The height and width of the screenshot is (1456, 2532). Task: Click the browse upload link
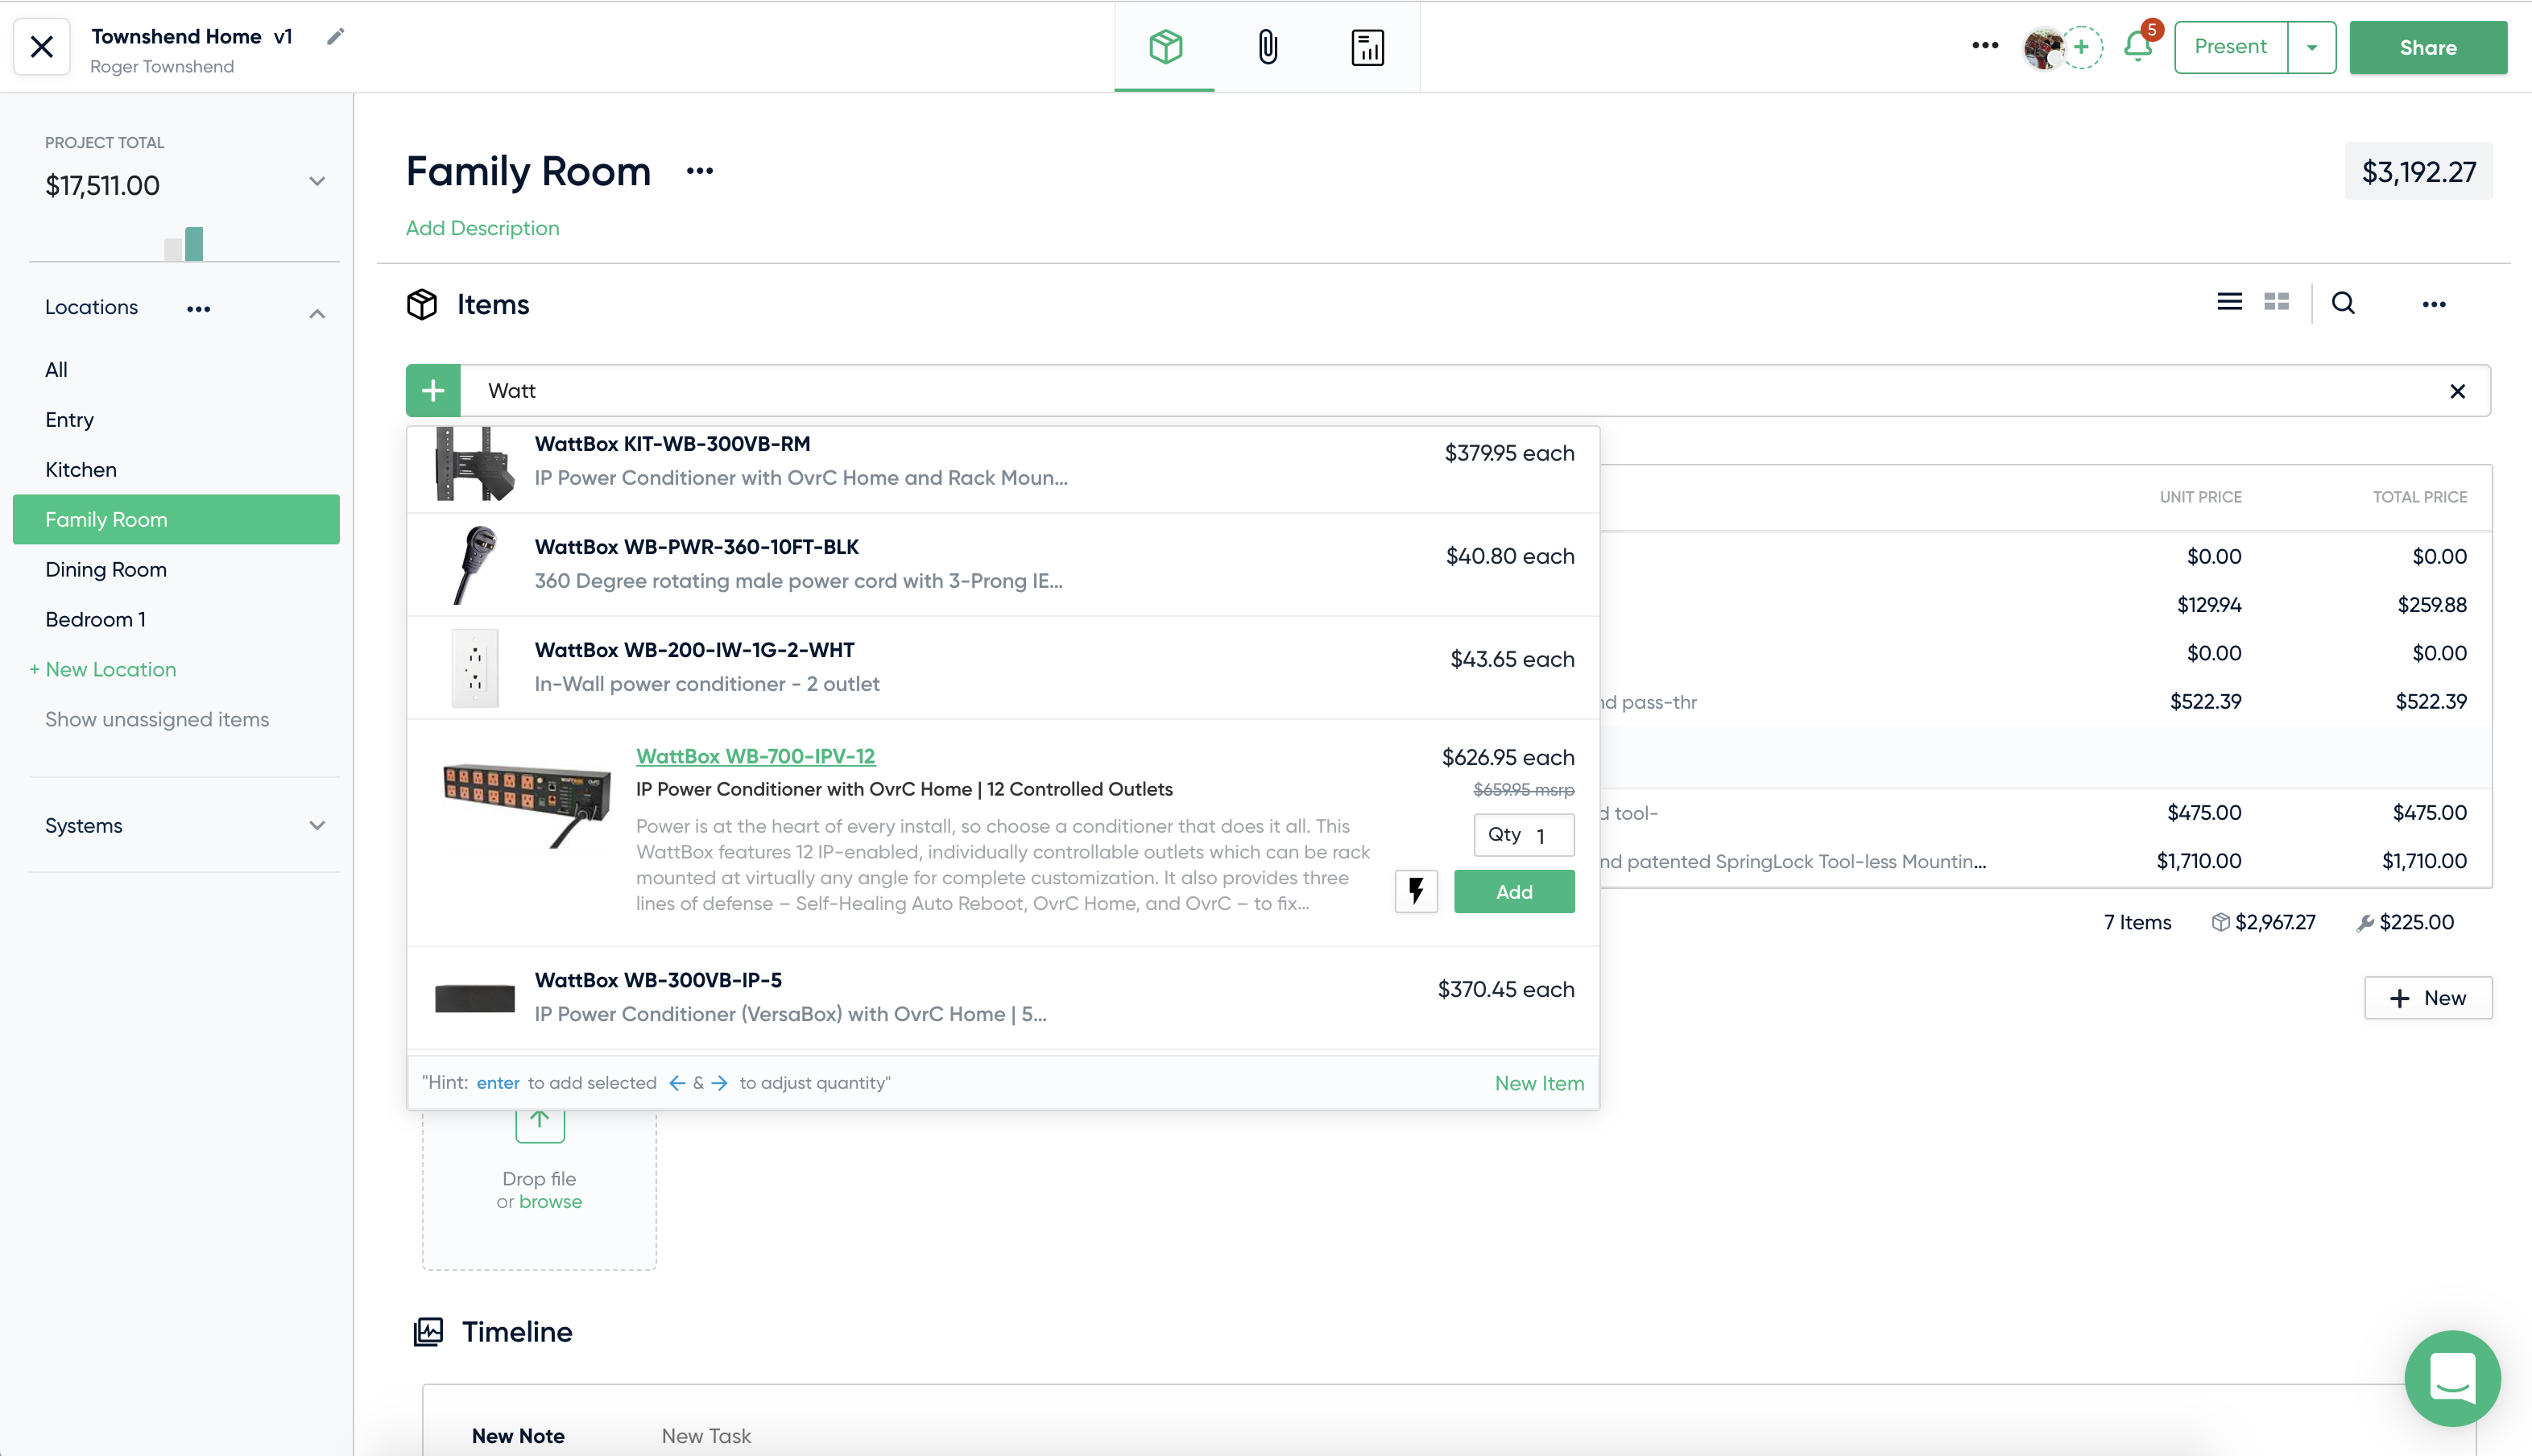(x=550, y=1202)
